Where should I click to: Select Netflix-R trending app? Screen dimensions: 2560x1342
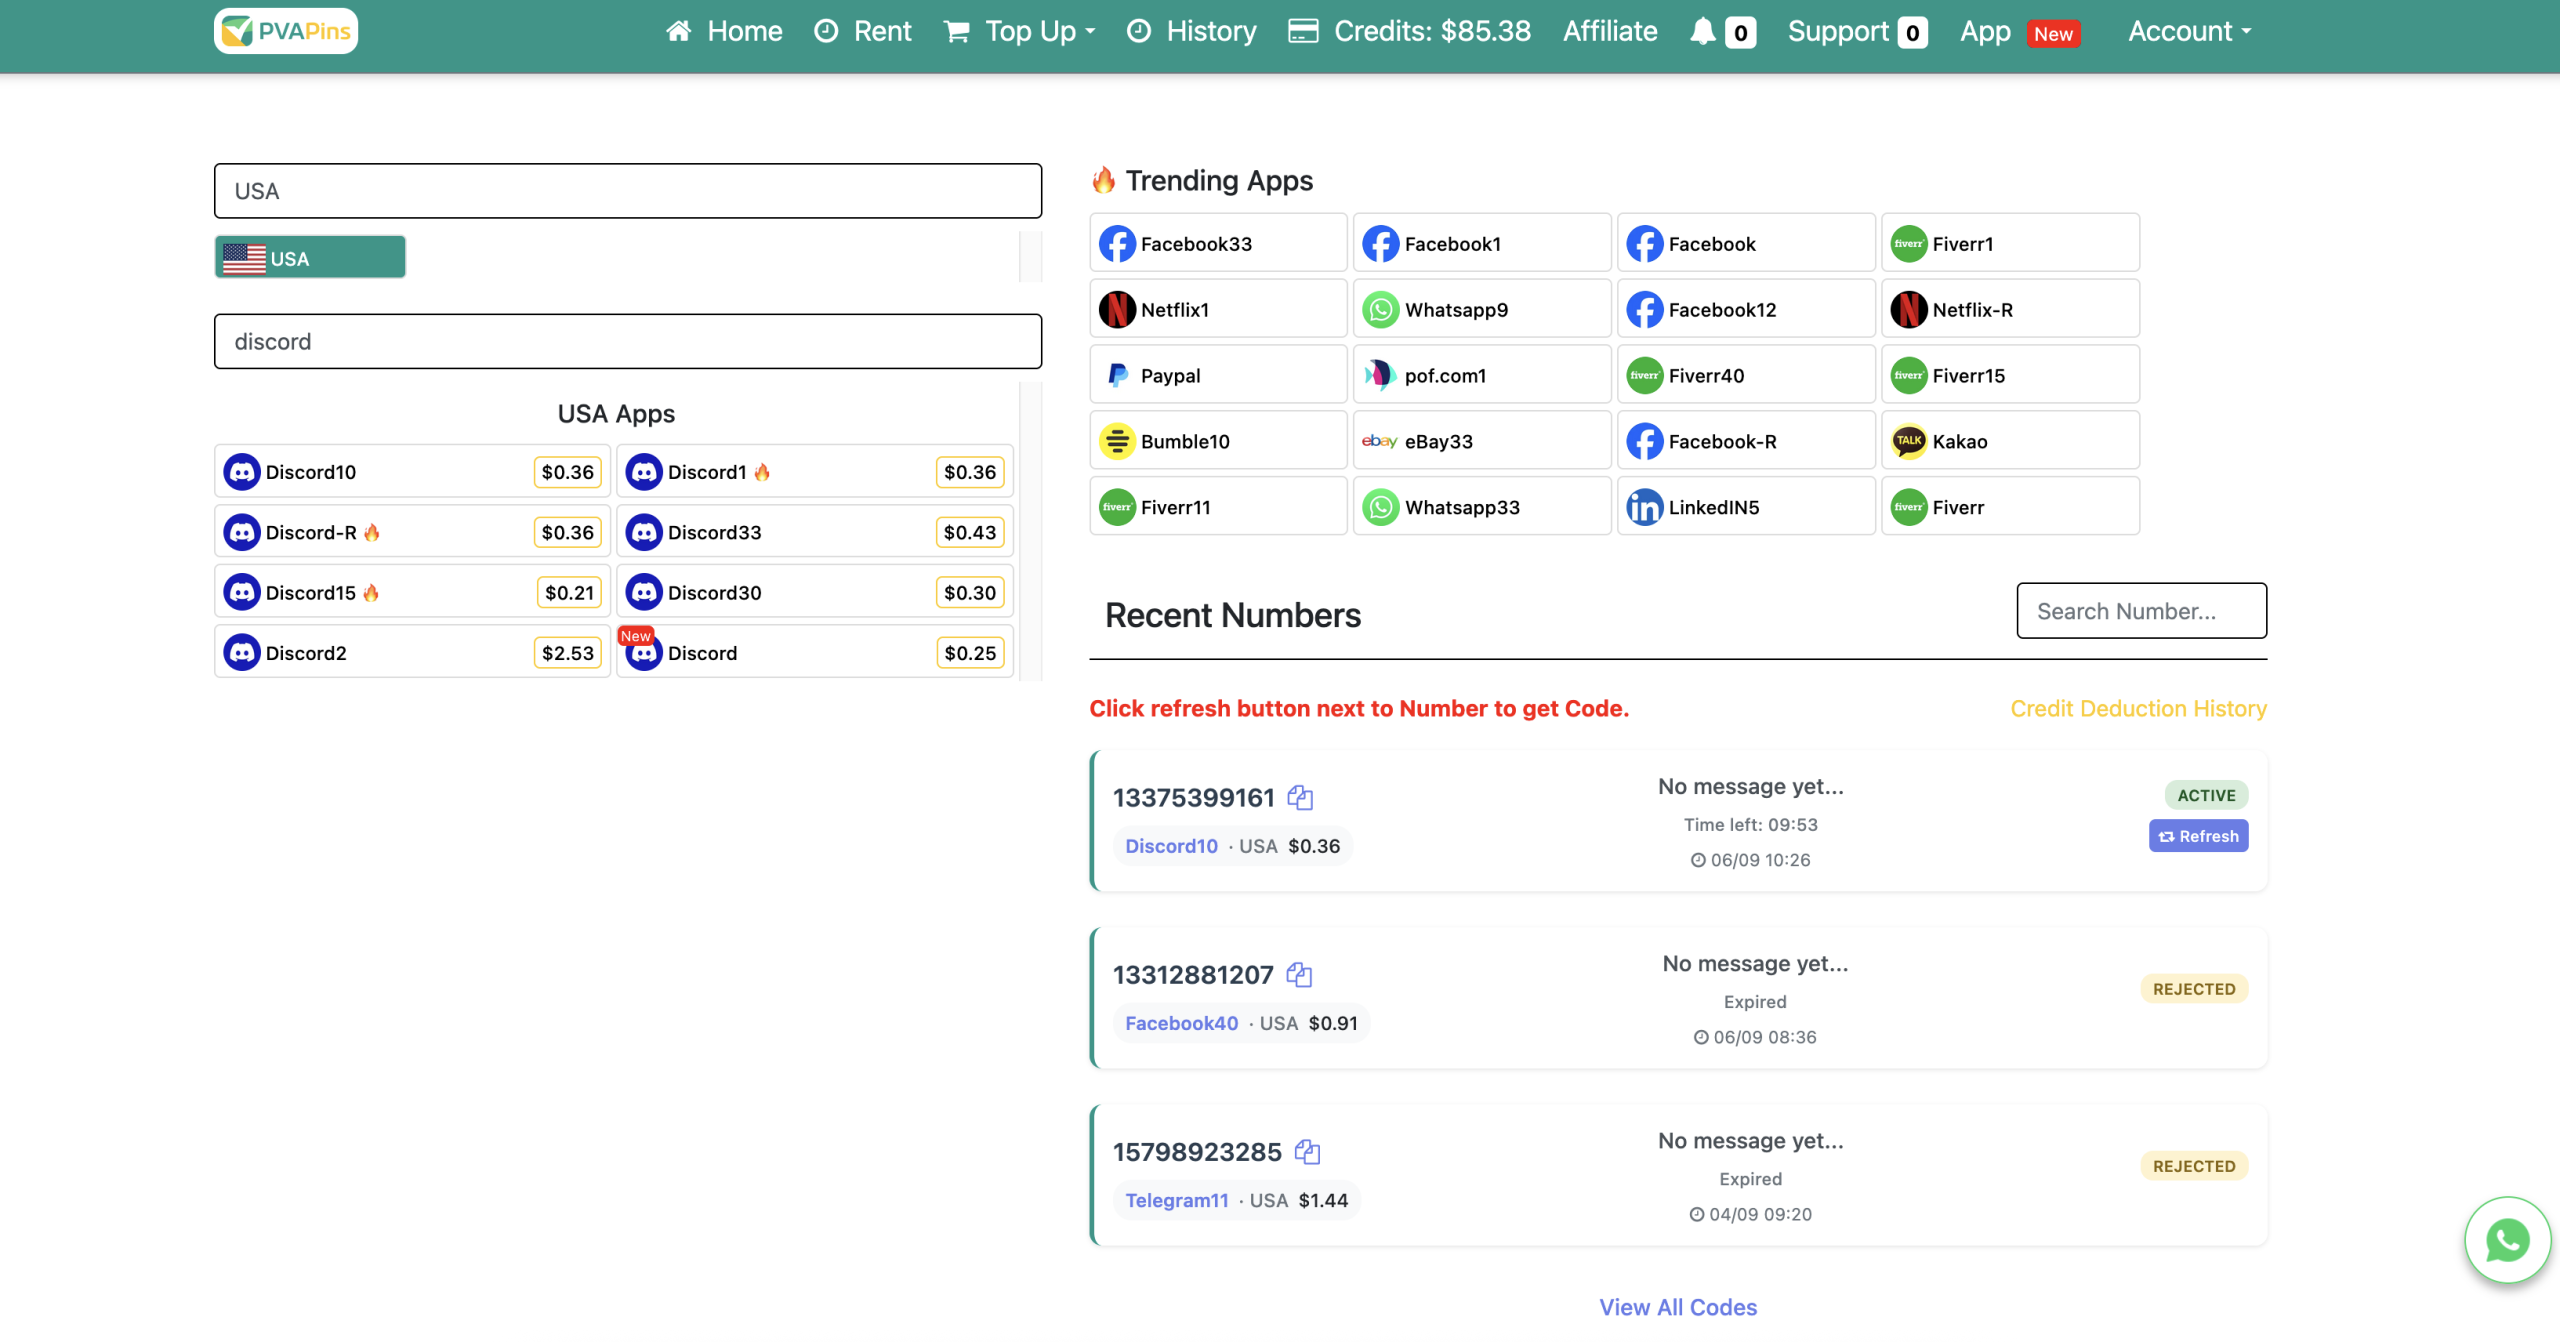pos(2010,309)
